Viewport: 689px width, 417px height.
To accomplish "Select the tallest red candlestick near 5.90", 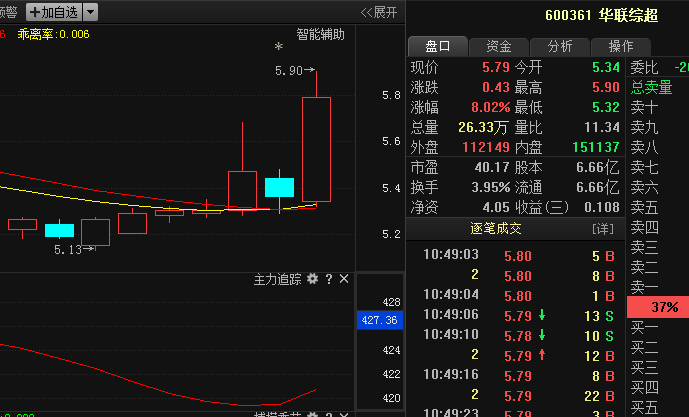I will pos(316,149).
